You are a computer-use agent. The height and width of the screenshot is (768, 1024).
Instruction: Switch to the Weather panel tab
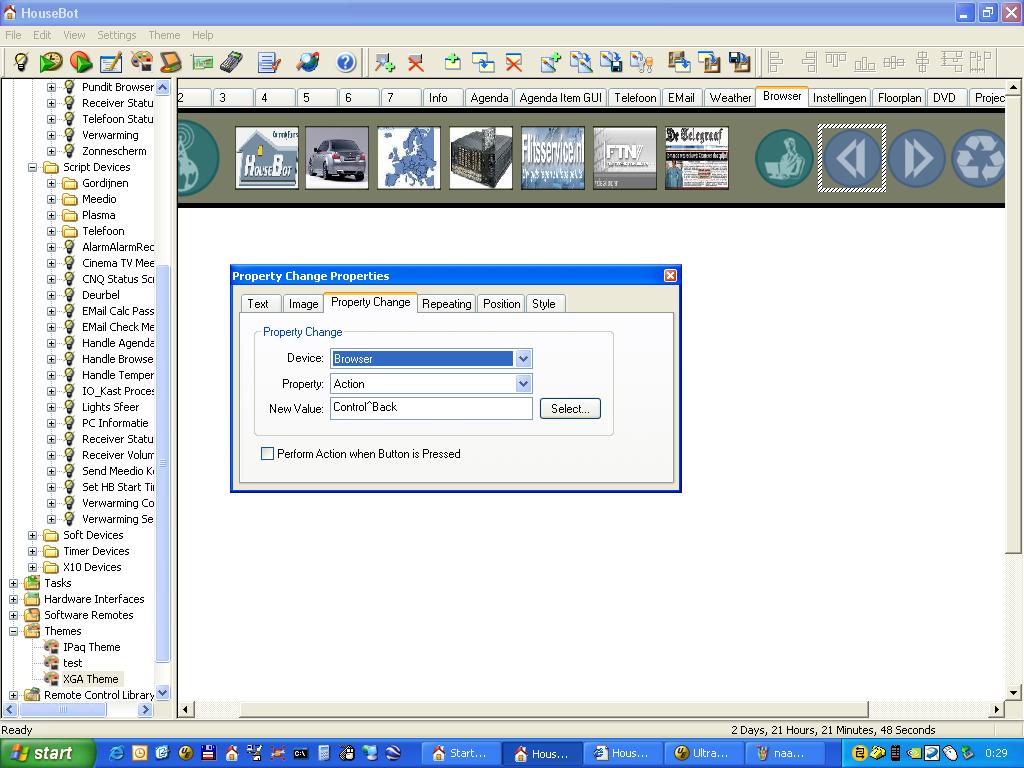[x=730, y=97]
